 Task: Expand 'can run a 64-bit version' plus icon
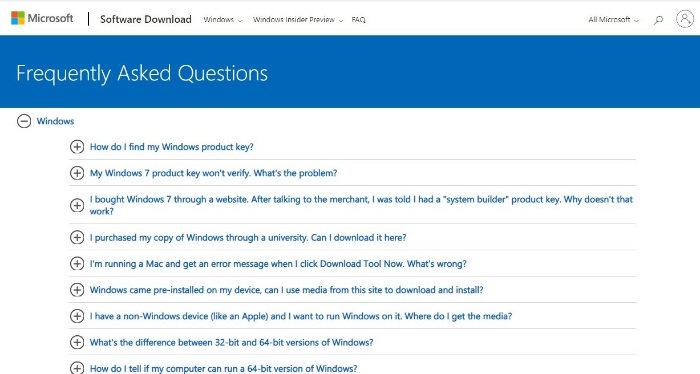click(x=77, y=368)
